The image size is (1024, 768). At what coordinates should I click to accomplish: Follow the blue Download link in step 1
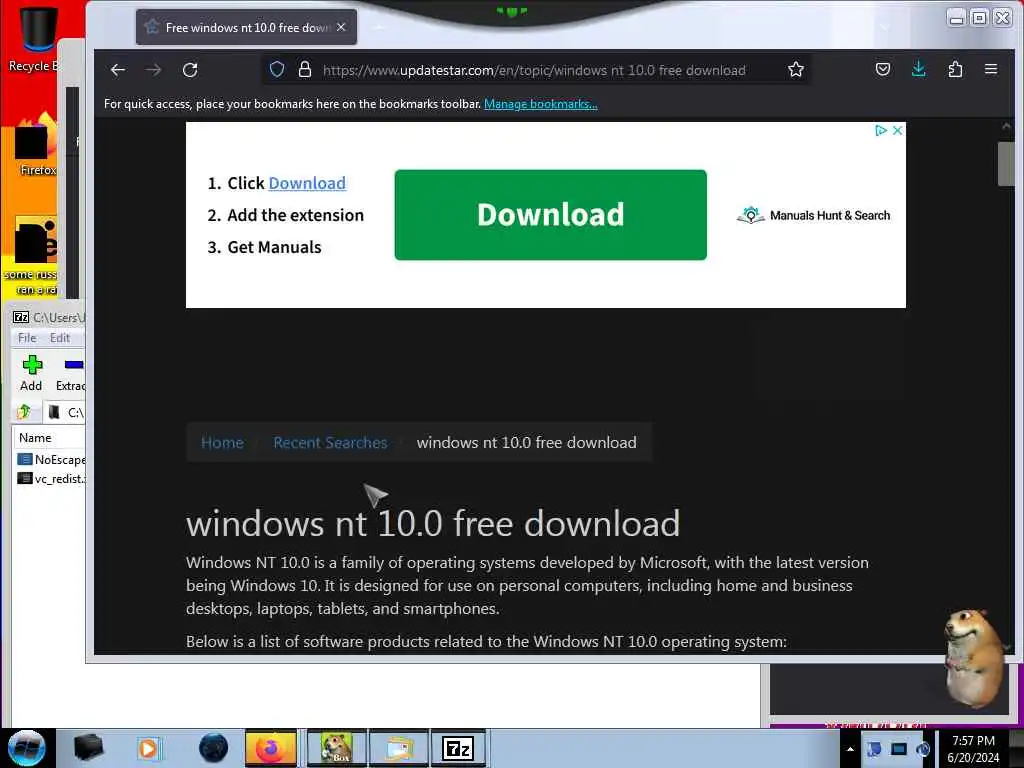coord(307,184)
